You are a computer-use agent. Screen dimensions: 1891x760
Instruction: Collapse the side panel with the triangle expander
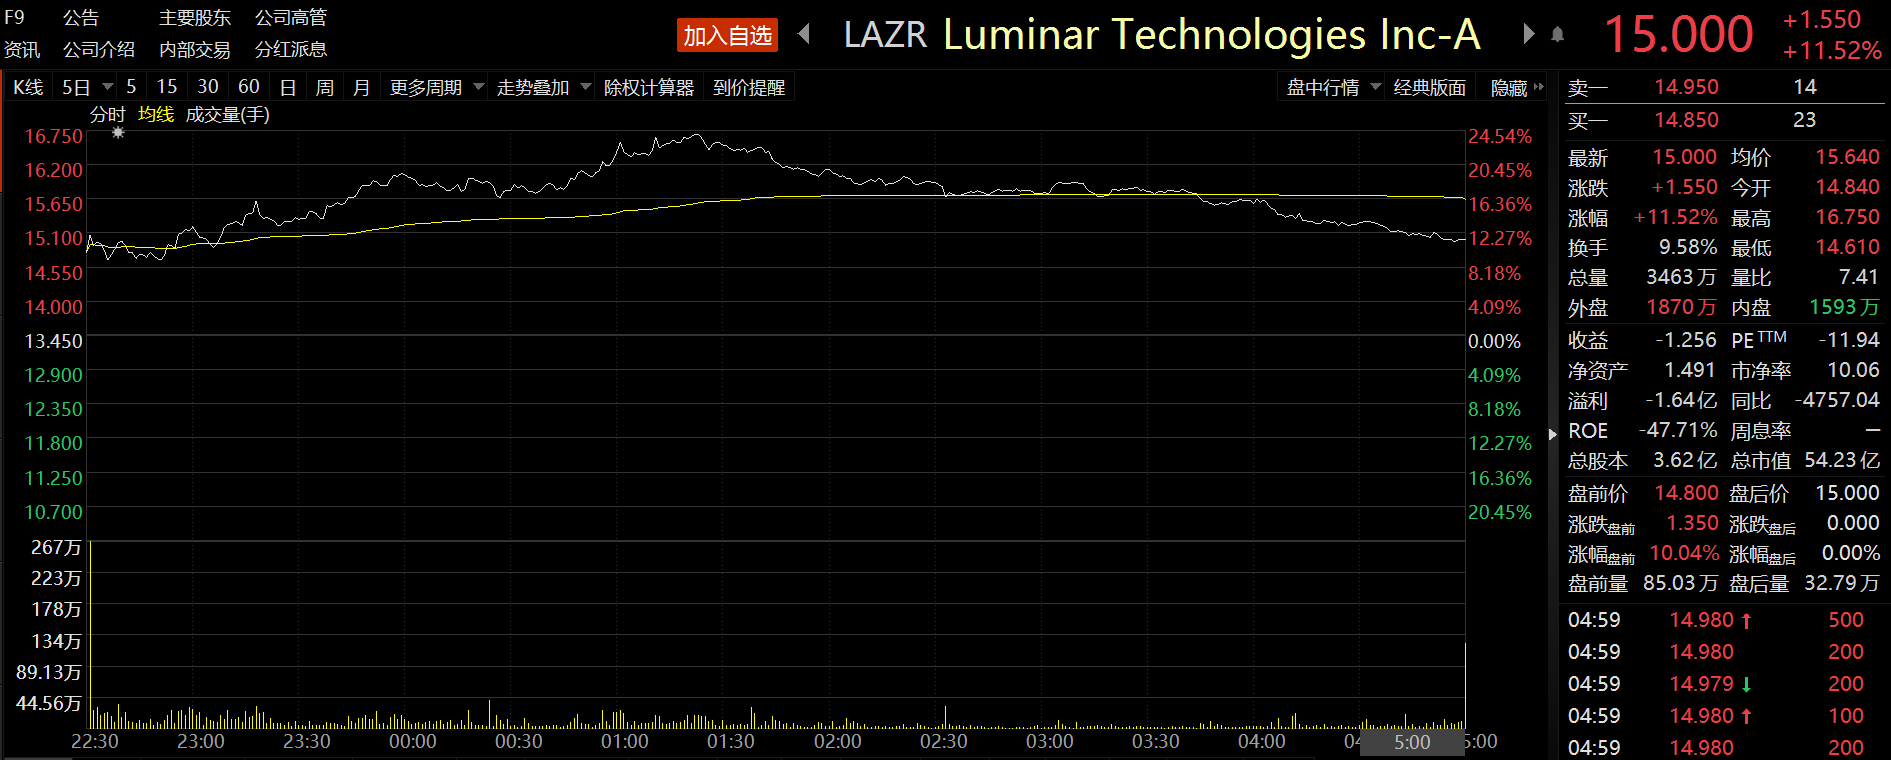tap(1552, 434)
